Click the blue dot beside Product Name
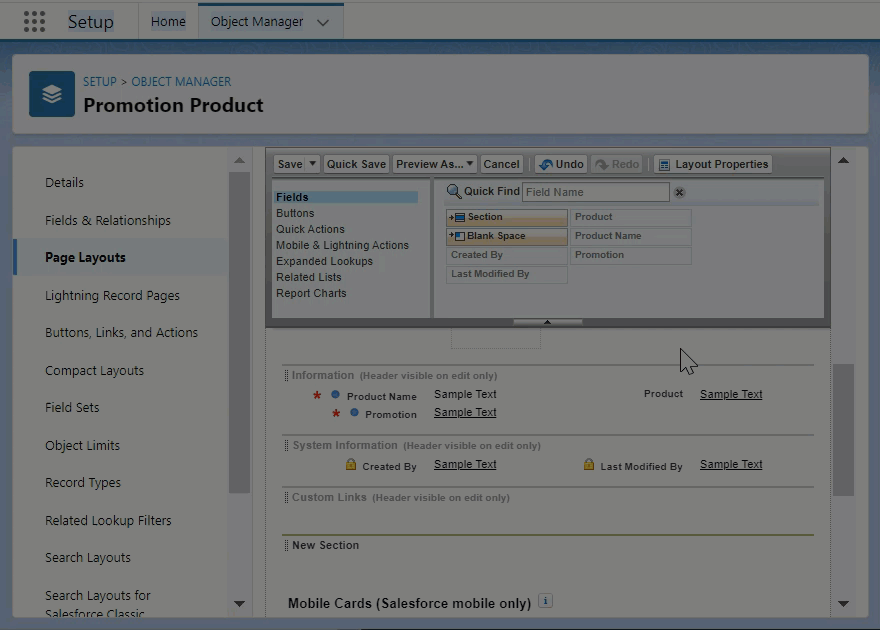Image resolution: width=880 pixels, height=630 pixels. 336,395
